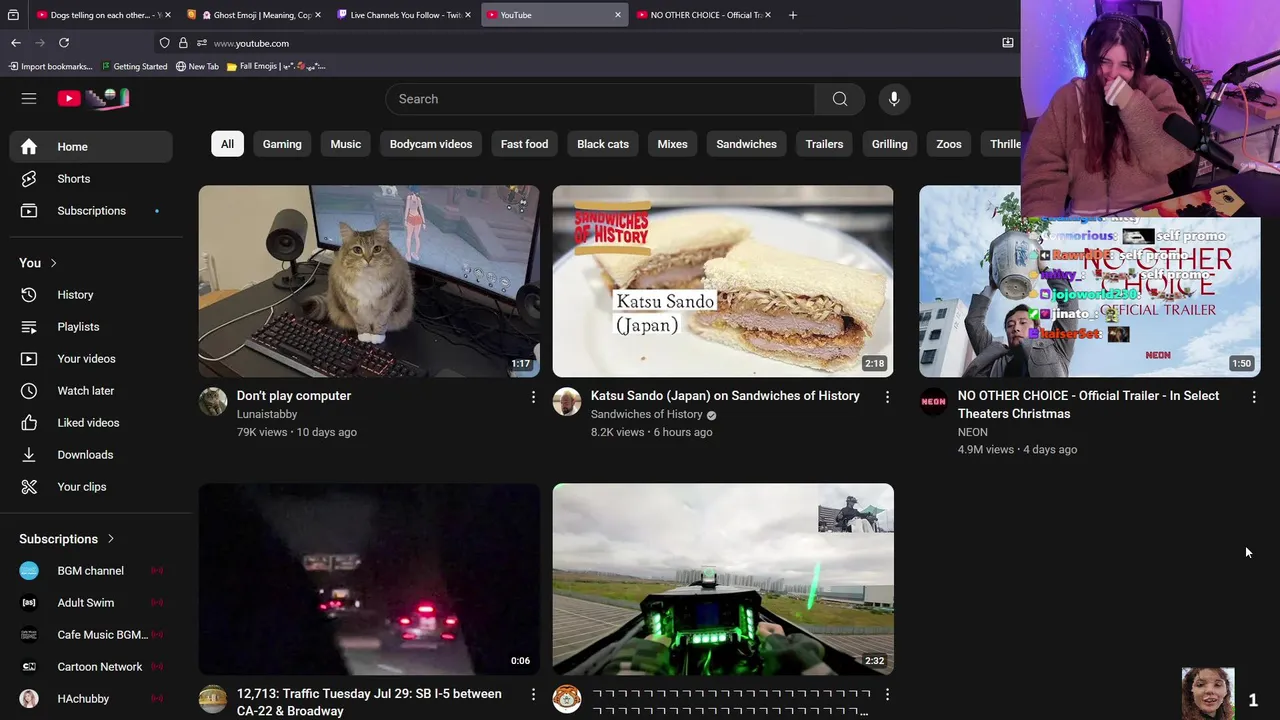The image size is (1280, 720).
Task: Select the Grilling filter chip
Action: click(889, 144)
